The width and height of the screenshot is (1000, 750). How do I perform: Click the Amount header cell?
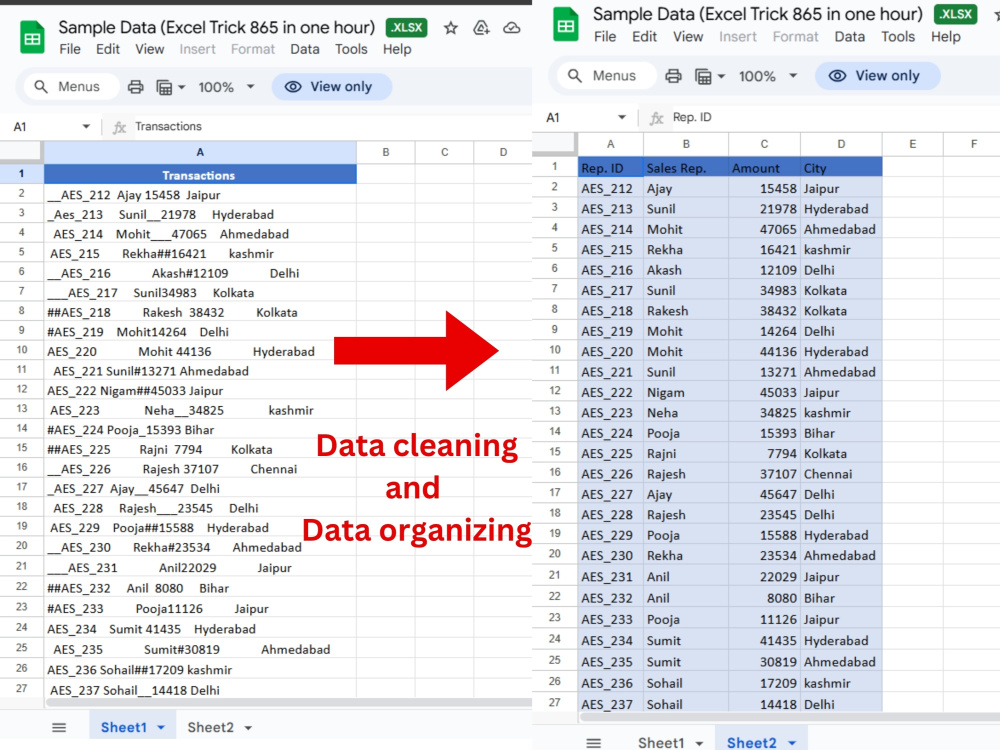(x=764, y=168)
